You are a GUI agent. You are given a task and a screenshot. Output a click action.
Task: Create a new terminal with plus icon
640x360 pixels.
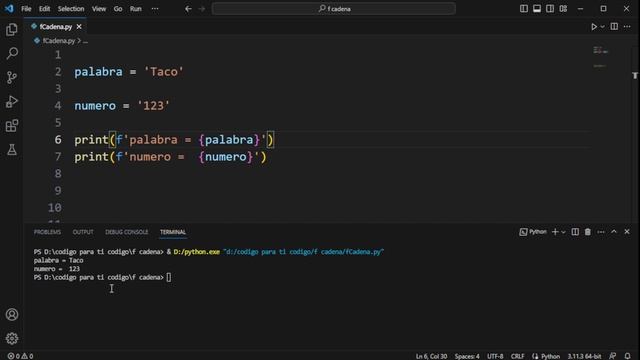click(555, 232)
